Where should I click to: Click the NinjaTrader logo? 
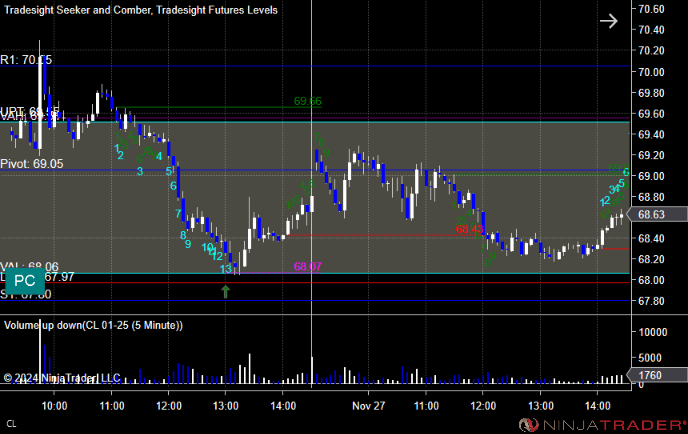pos(603,425)
